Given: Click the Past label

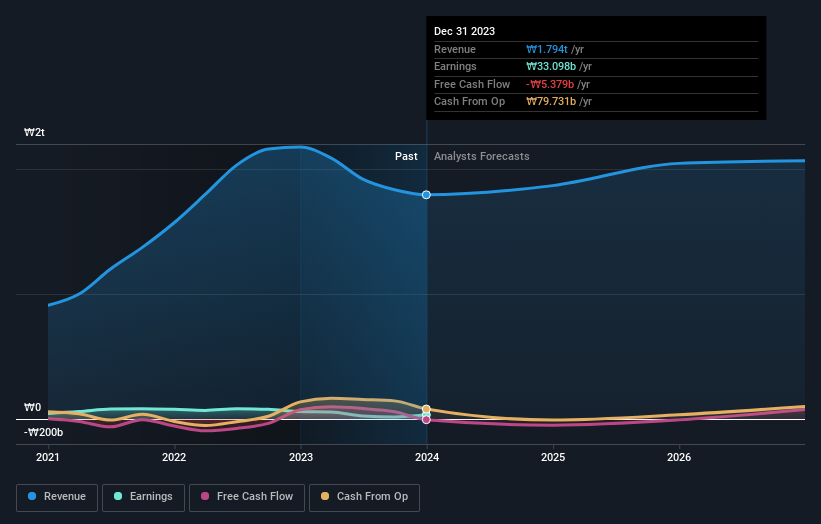Looking at the screenshot, I should [406, 156].
